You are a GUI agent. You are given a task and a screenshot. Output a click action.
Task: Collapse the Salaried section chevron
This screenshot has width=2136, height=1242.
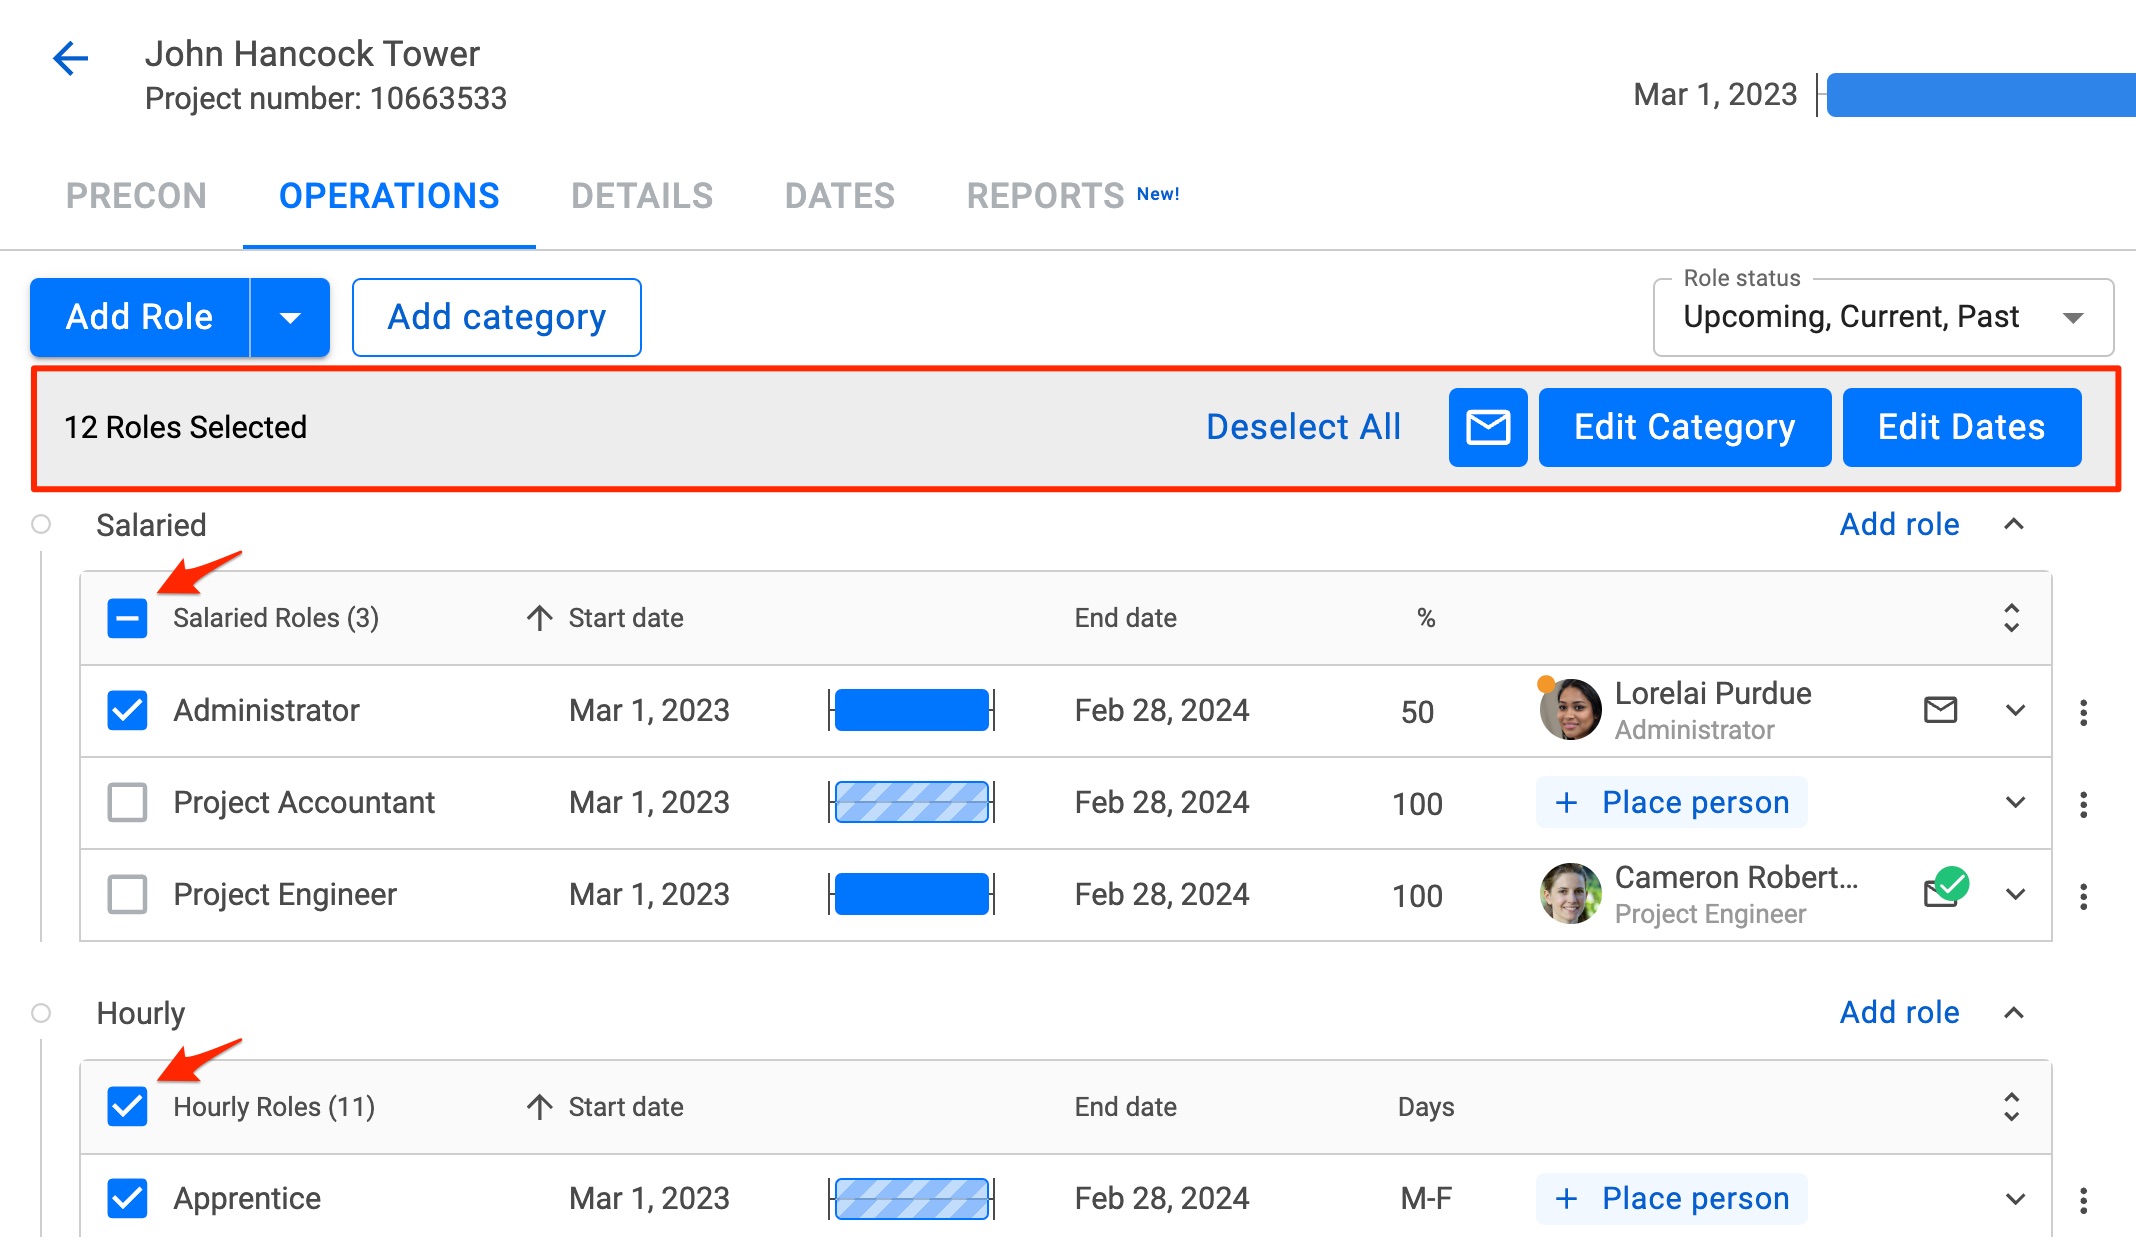click(2013, 524)
